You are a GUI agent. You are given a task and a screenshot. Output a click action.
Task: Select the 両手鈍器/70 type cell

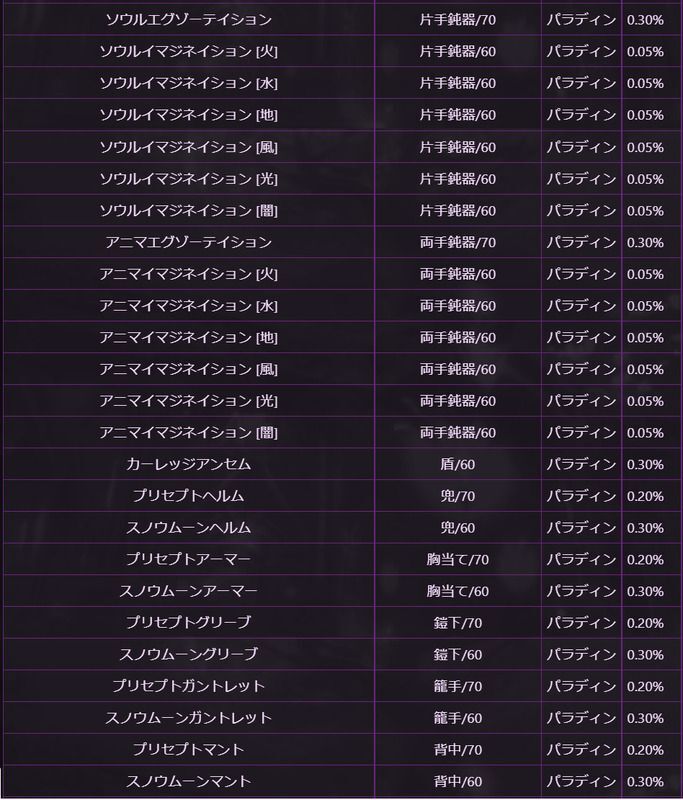457,243
